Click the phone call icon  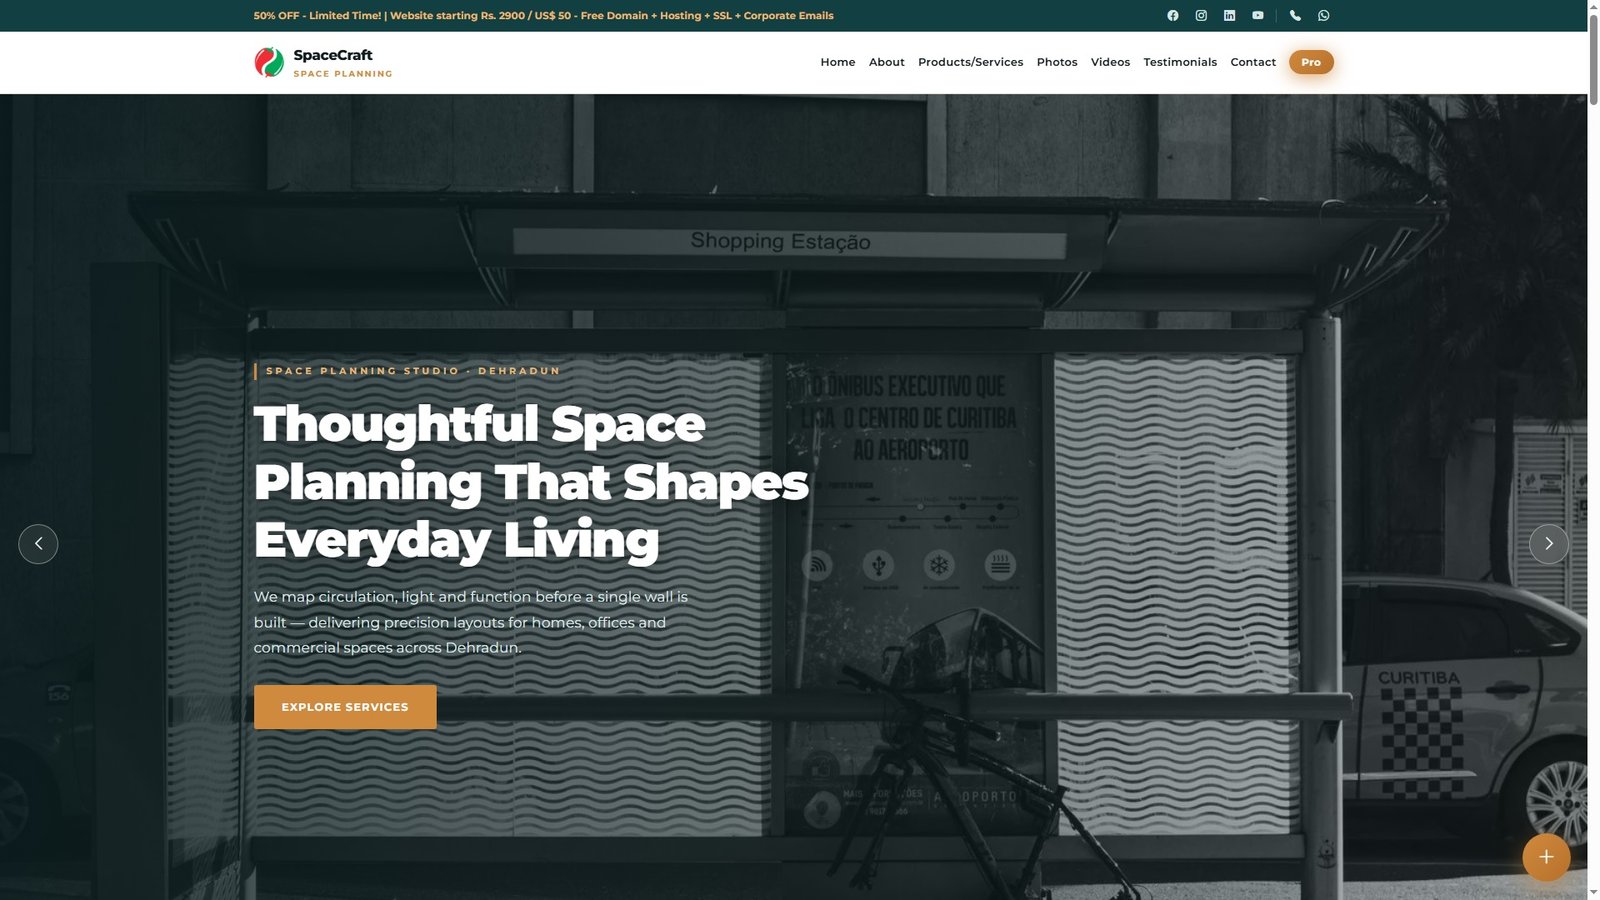[x=1295, y=15]
